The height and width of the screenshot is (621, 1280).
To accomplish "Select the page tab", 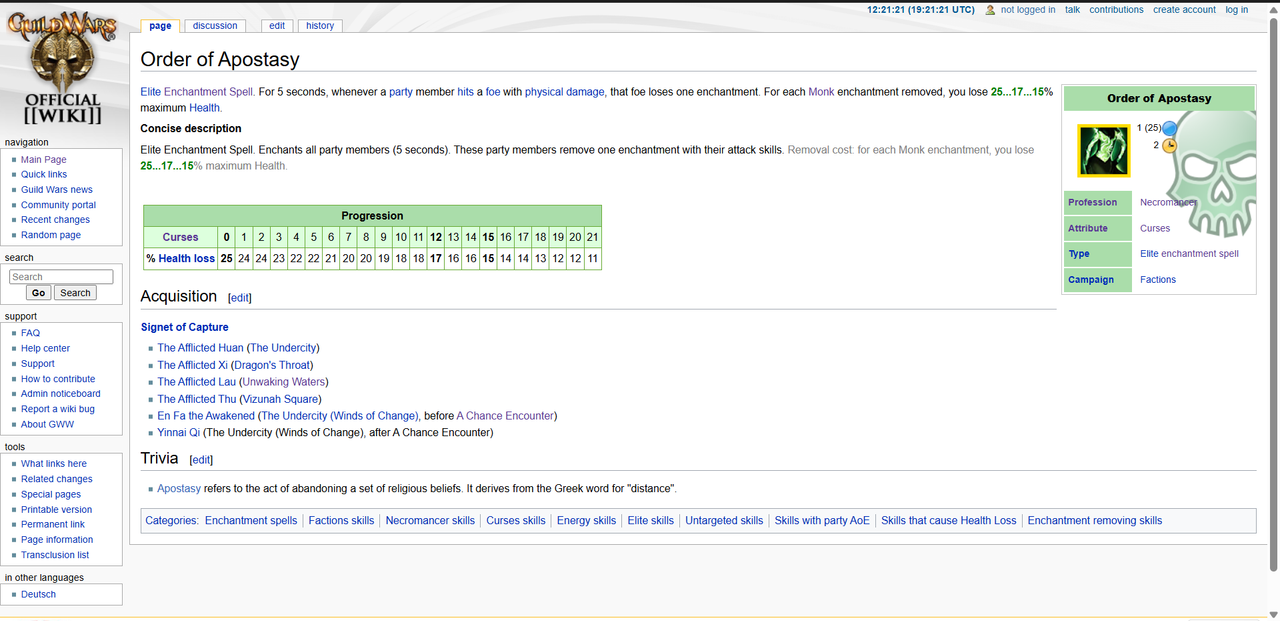I will [160, 26].
